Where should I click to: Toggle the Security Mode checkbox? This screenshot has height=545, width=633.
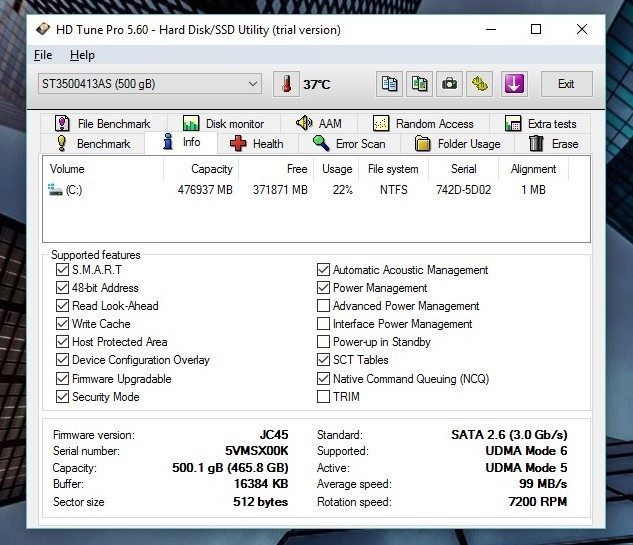tap(62, 397)
